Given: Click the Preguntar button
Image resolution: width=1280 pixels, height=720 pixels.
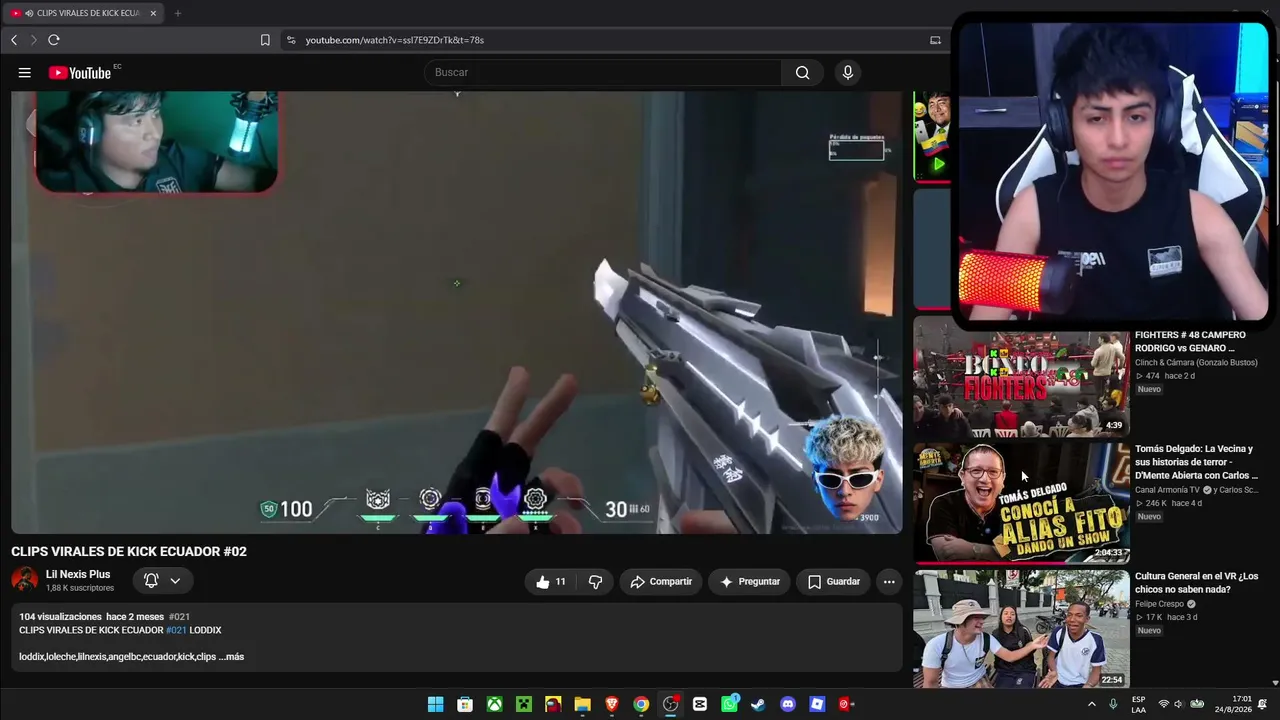Looking at the screenshot, I should [749, 582].
